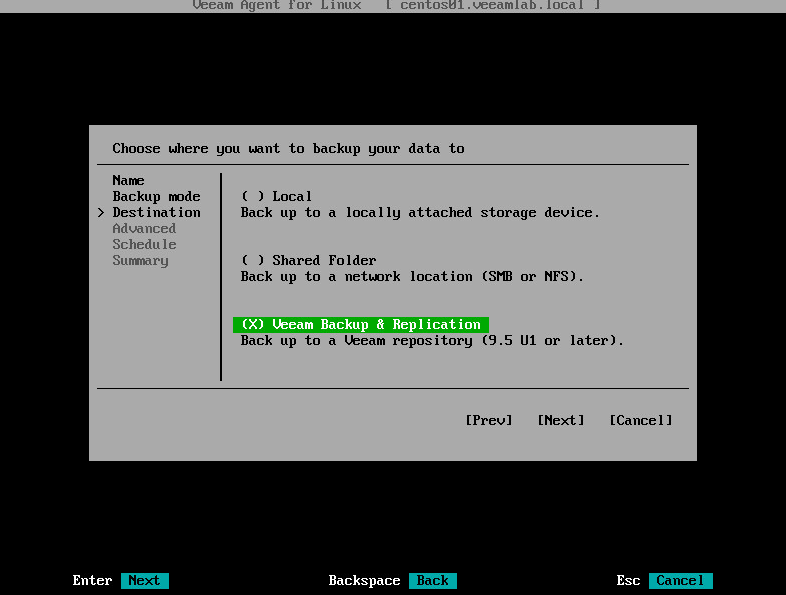Screen dimensions: 786x595
Task: Click the 'Backspace' key label at bottom
Action: coord(364,580)
